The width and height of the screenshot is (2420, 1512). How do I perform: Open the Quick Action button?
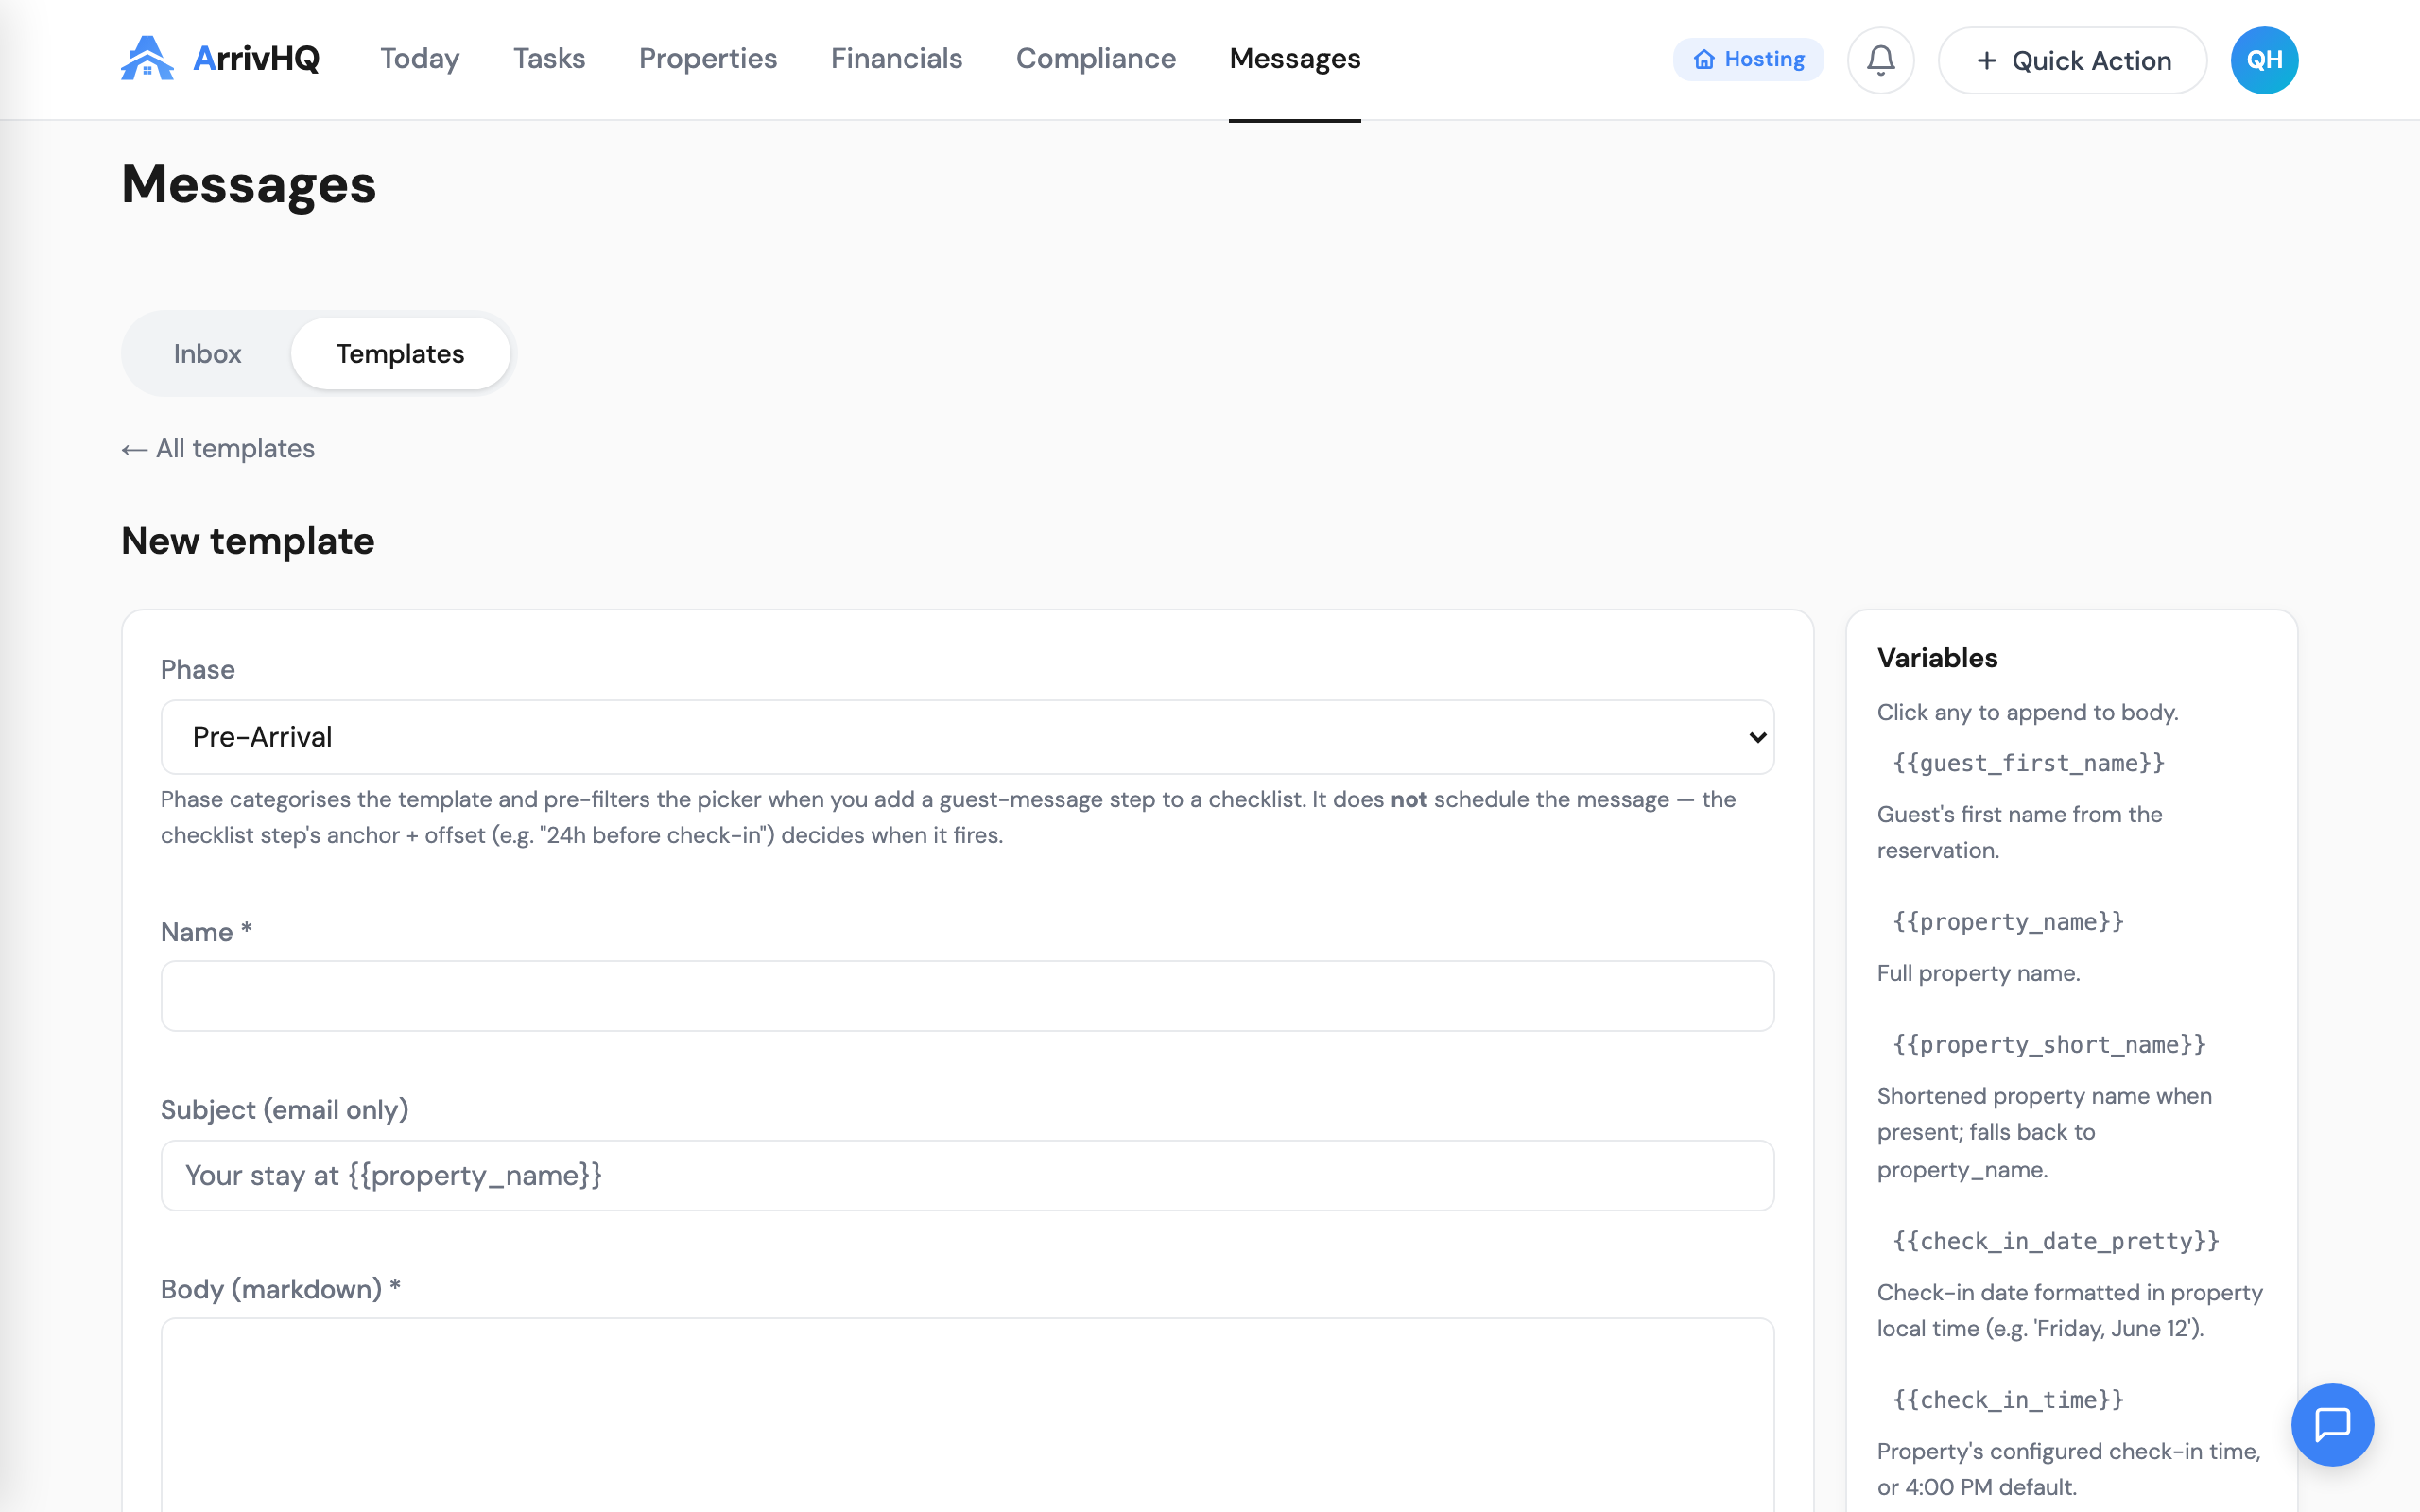2072,60
